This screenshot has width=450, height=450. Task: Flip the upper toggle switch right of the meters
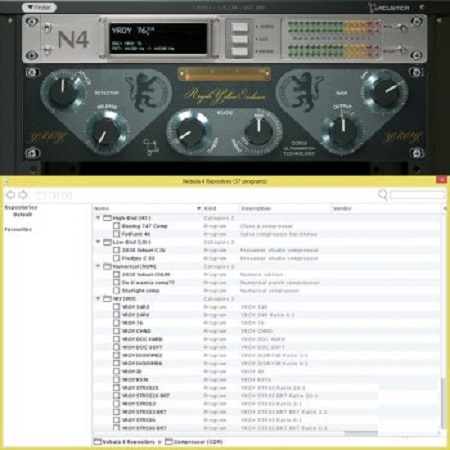click(401, 27)
